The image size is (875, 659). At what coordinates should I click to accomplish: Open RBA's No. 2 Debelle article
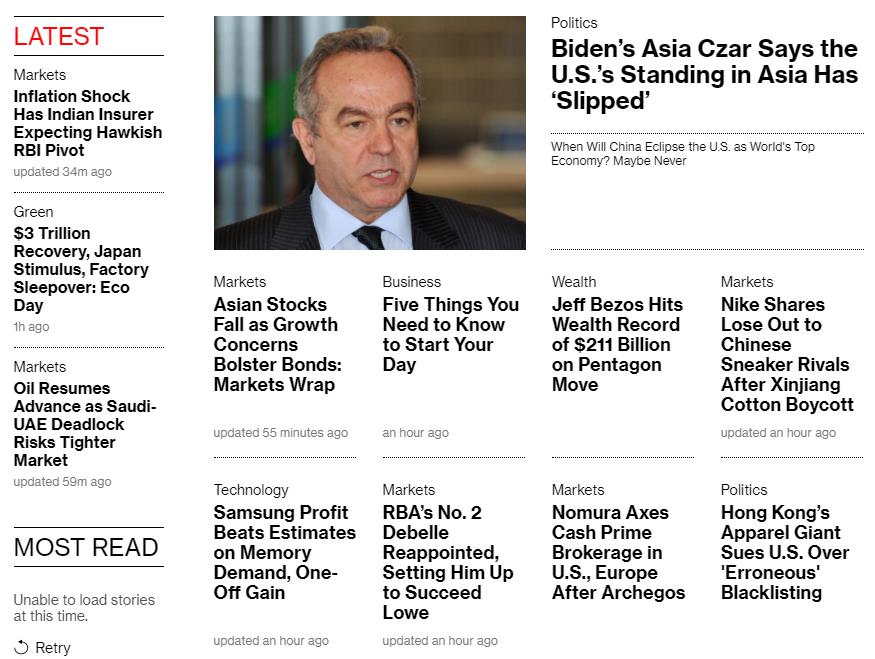click(x=447, y=562)
